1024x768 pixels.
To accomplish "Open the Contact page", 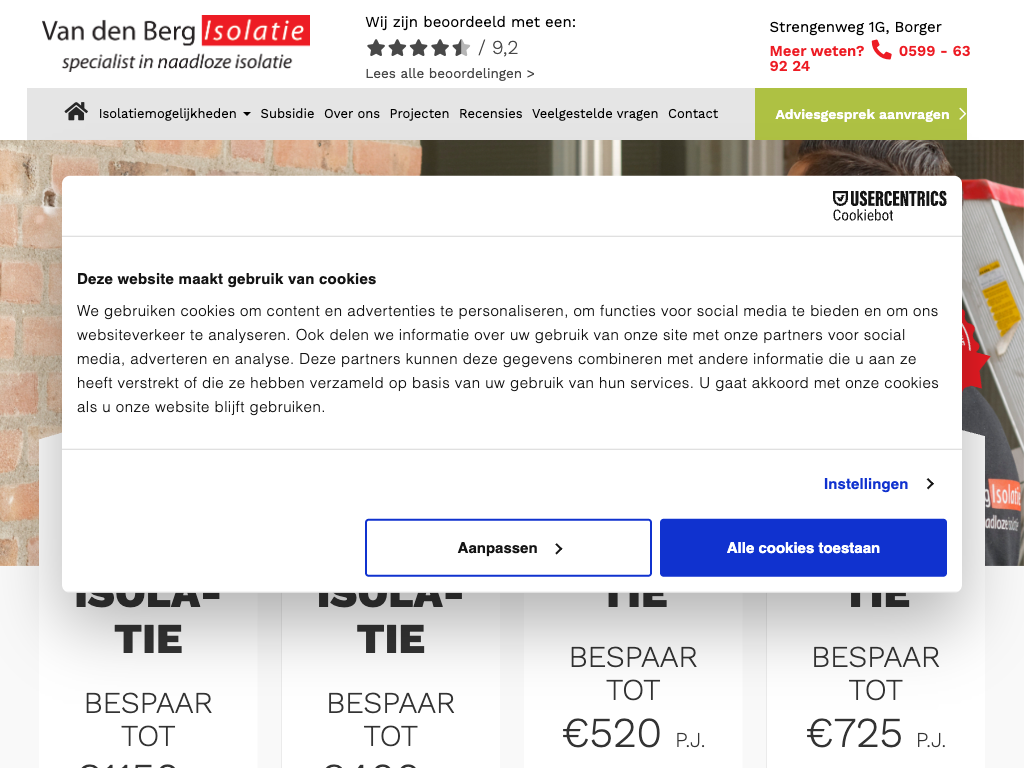I will [x=693, y=114].
